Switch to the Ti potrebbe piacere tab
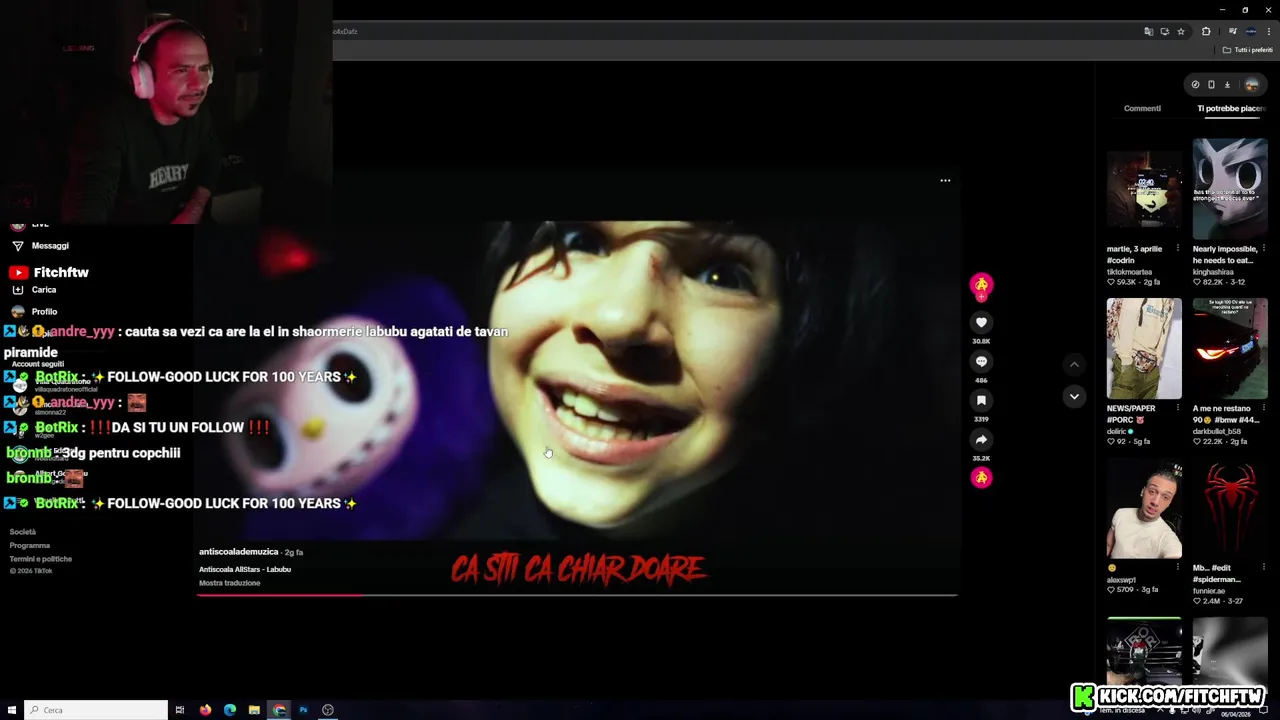Screen dimensions: 1280x720 click(x=1232, y=108)
